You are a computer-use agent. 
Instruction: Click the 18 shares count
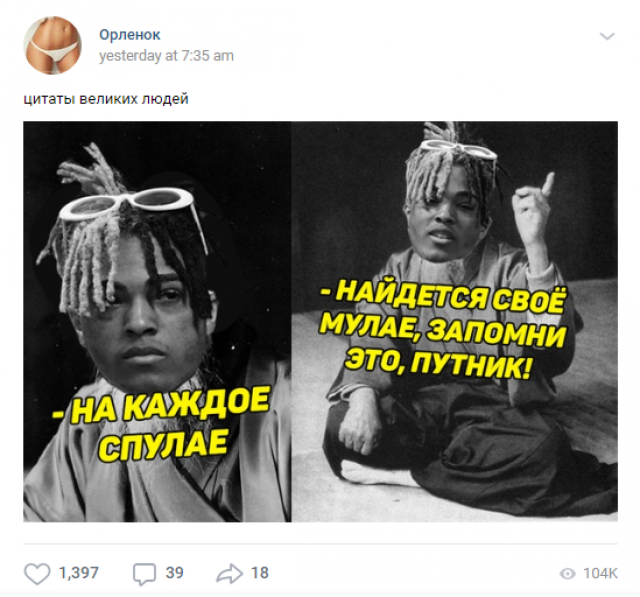point(260,573)
